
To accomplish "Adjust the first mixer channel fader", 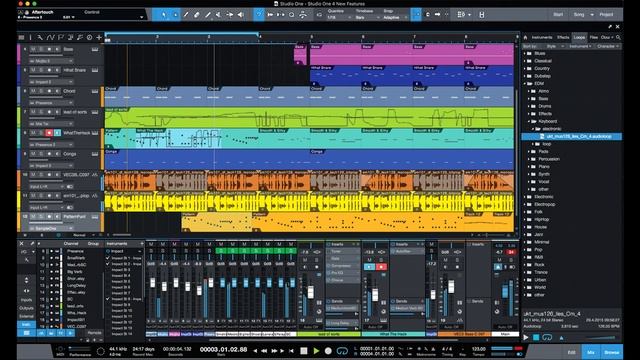I will tap(152, 283).
